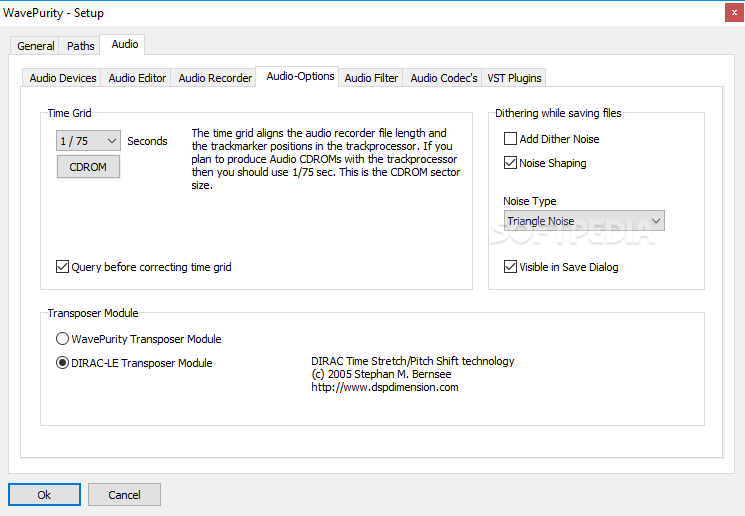
Task: Click the DIRAC Time Stretch/Pitch Shift technology text
Action: (413, 361)
